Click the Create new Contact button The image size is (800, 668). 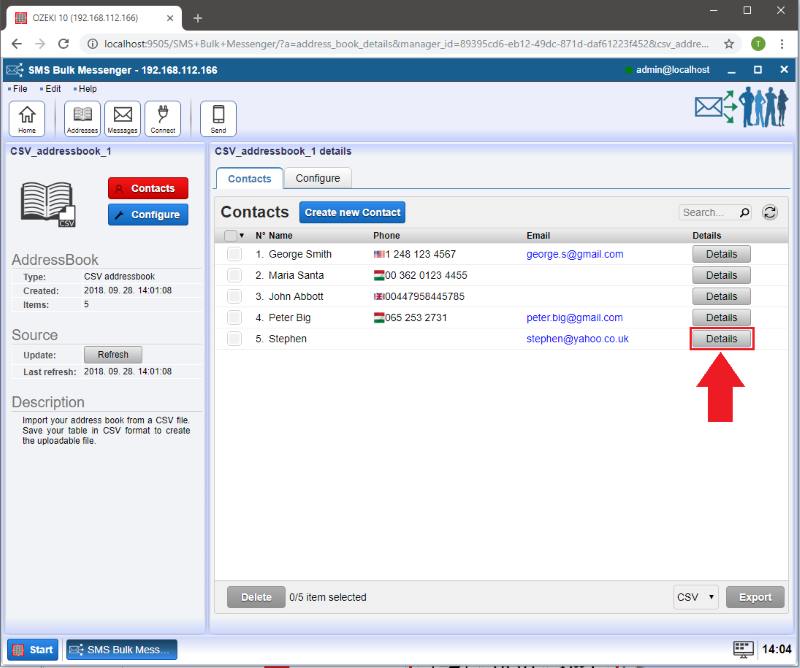tap(352, 212)
